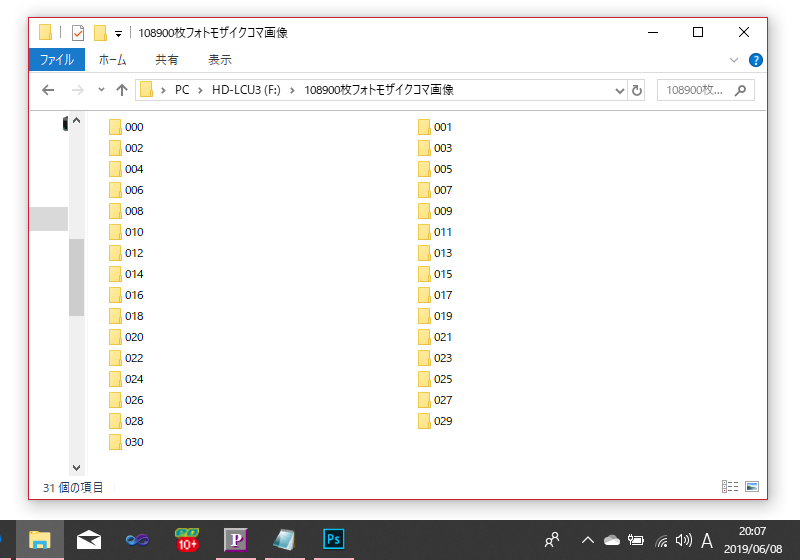The height and width of the screenshot is (560, 800).
Task: Open the ファイル menu tab
Action: pyautogui.click(x=57, y=60)
